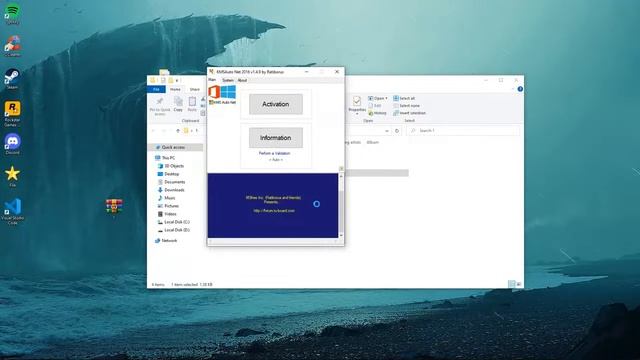Click the forum URL in the blue console

pos(274,211)
